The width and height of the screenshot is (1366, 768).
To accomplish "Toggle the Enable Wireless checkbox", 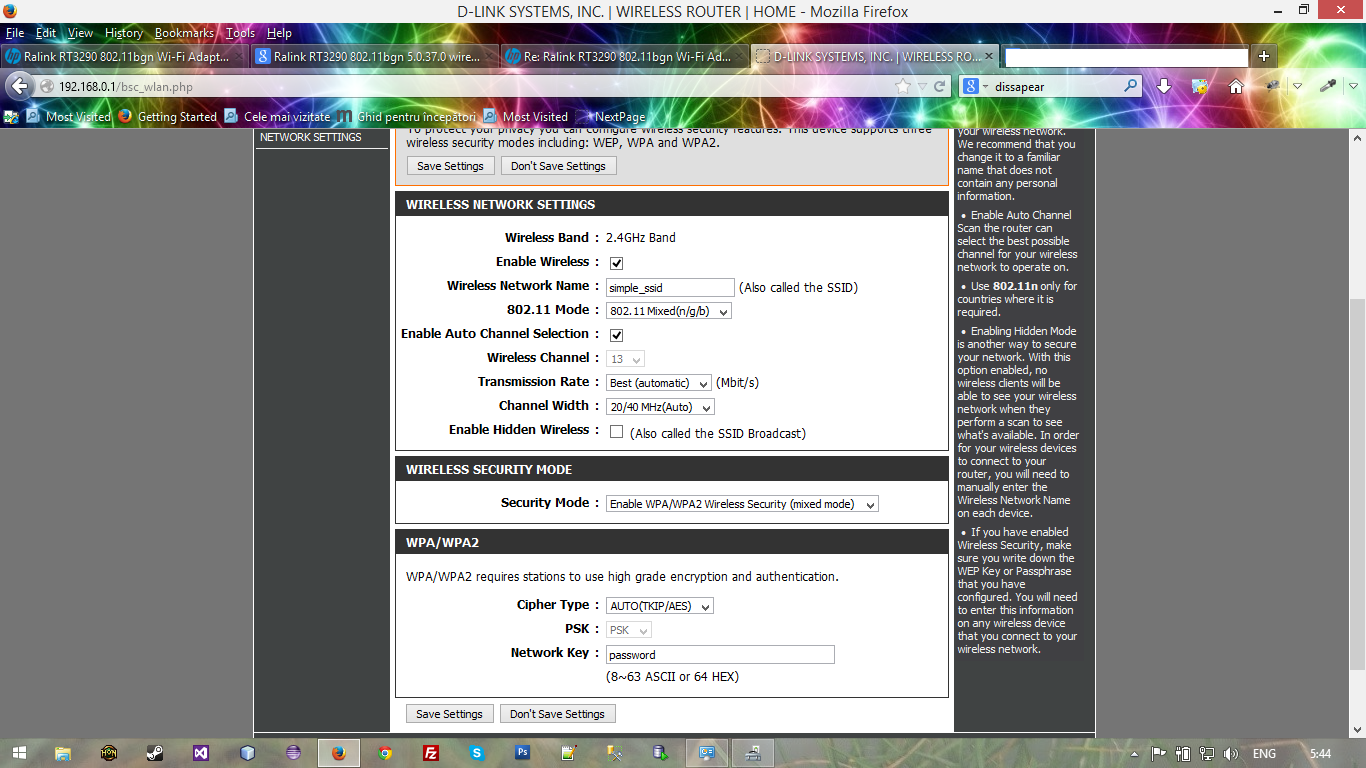I will coord(616,263).
